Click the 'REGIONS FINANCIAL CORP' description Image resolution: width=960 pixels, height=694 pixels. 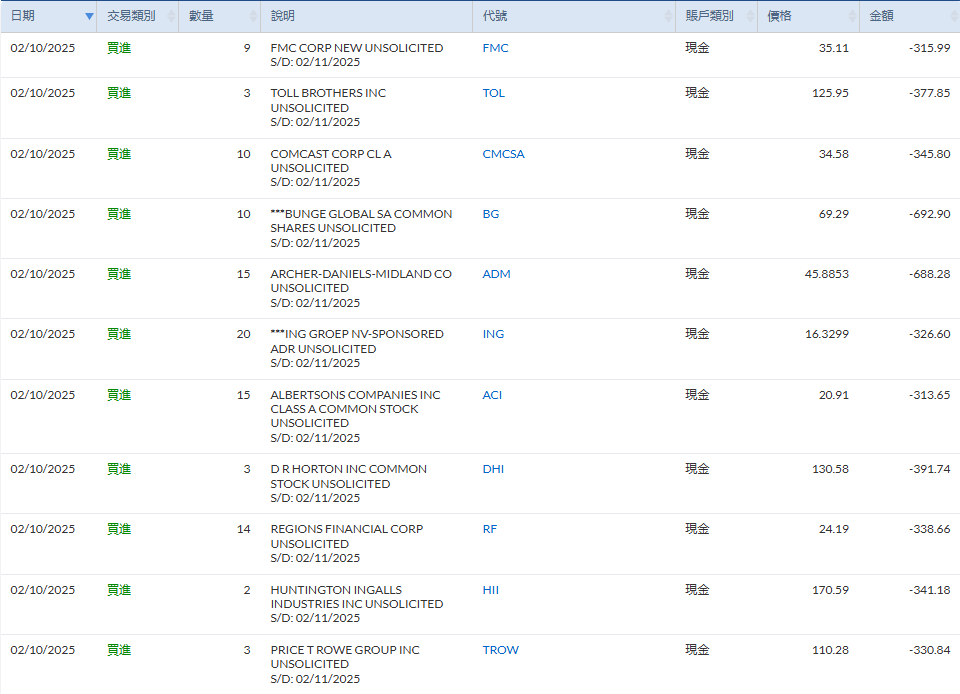pos(347,529)
